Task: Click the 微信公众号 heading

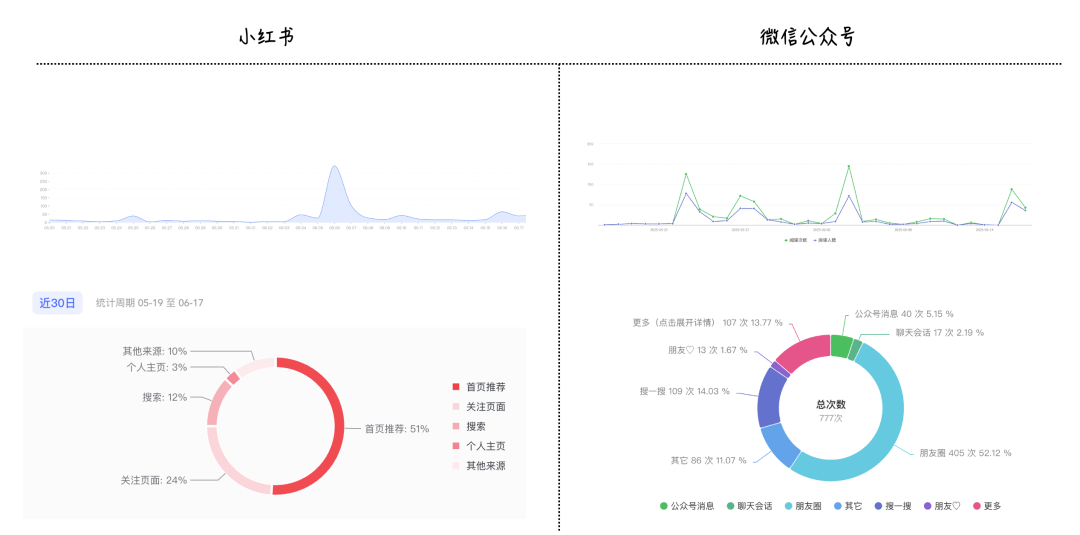Action: [807, 37]
